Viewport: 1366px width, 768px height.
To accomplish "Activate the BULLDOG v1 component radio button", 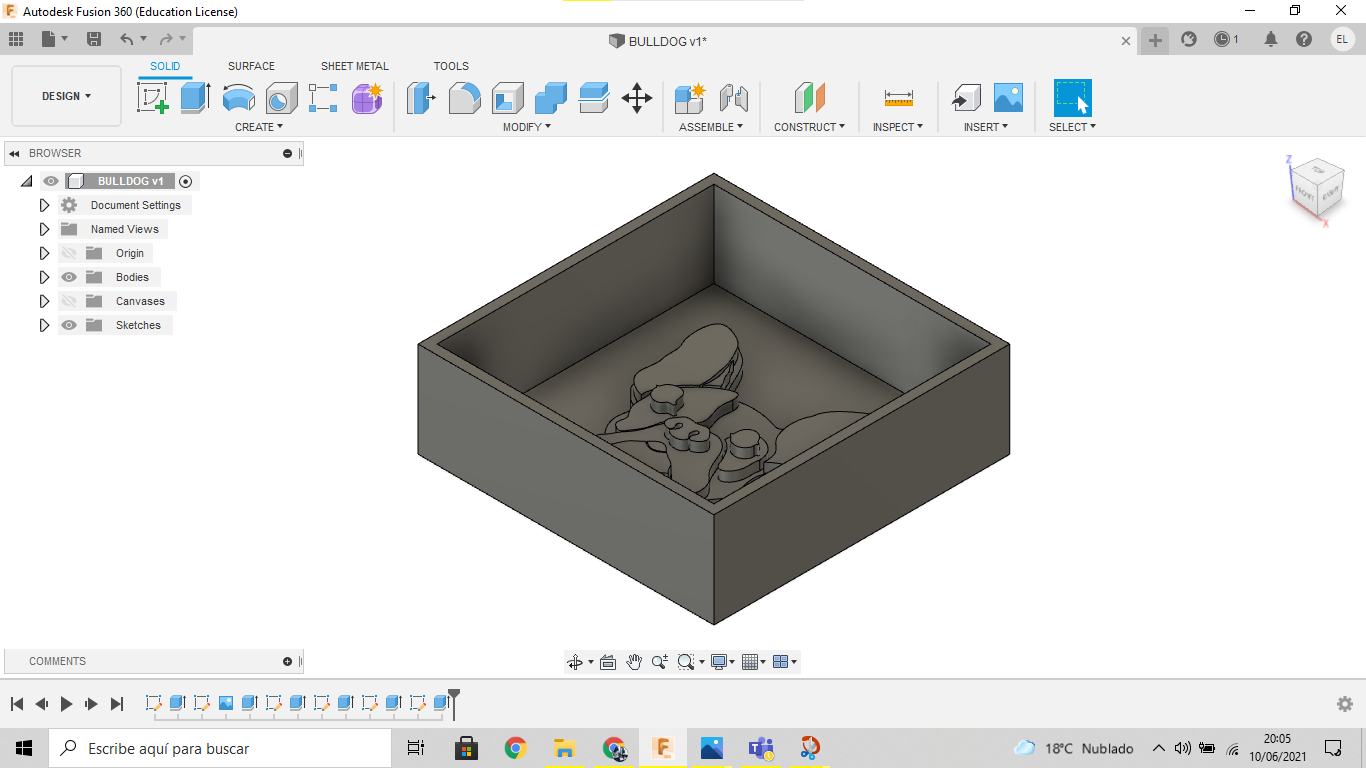I will pos(185,181).
